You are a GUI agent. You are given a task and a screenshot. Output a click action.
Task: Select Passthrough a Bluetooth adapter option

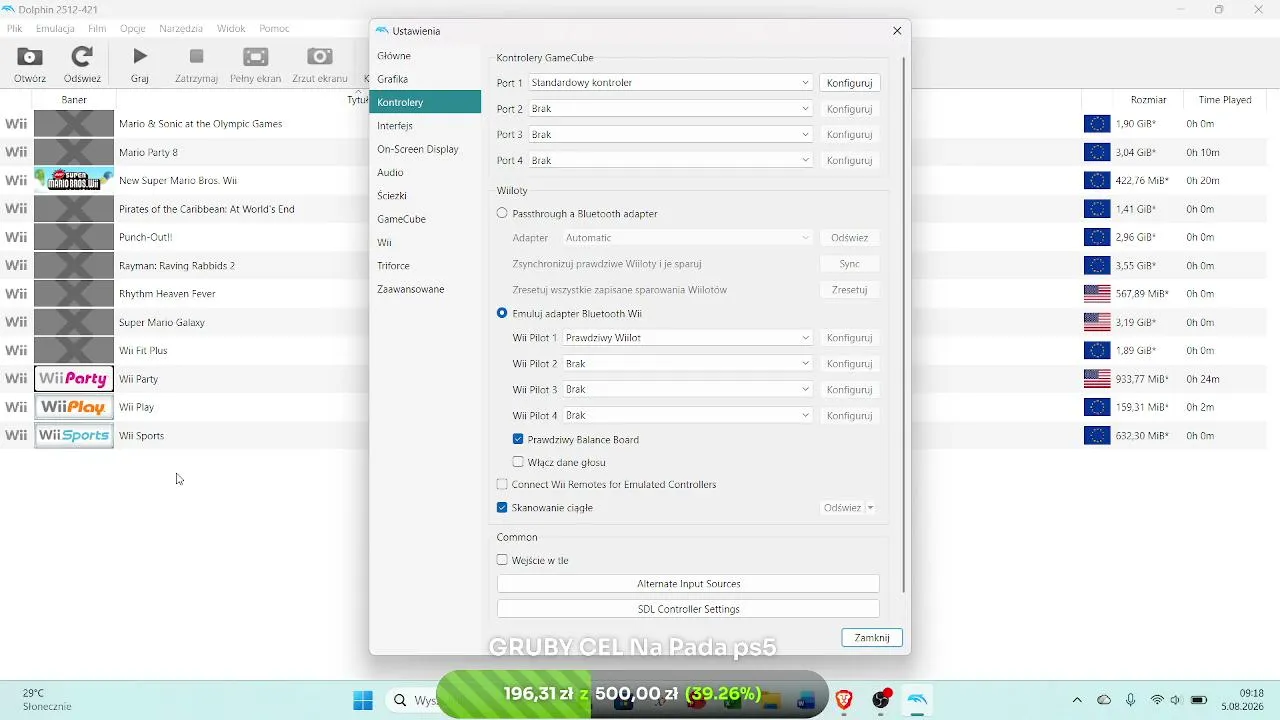[x=502, y=213]
